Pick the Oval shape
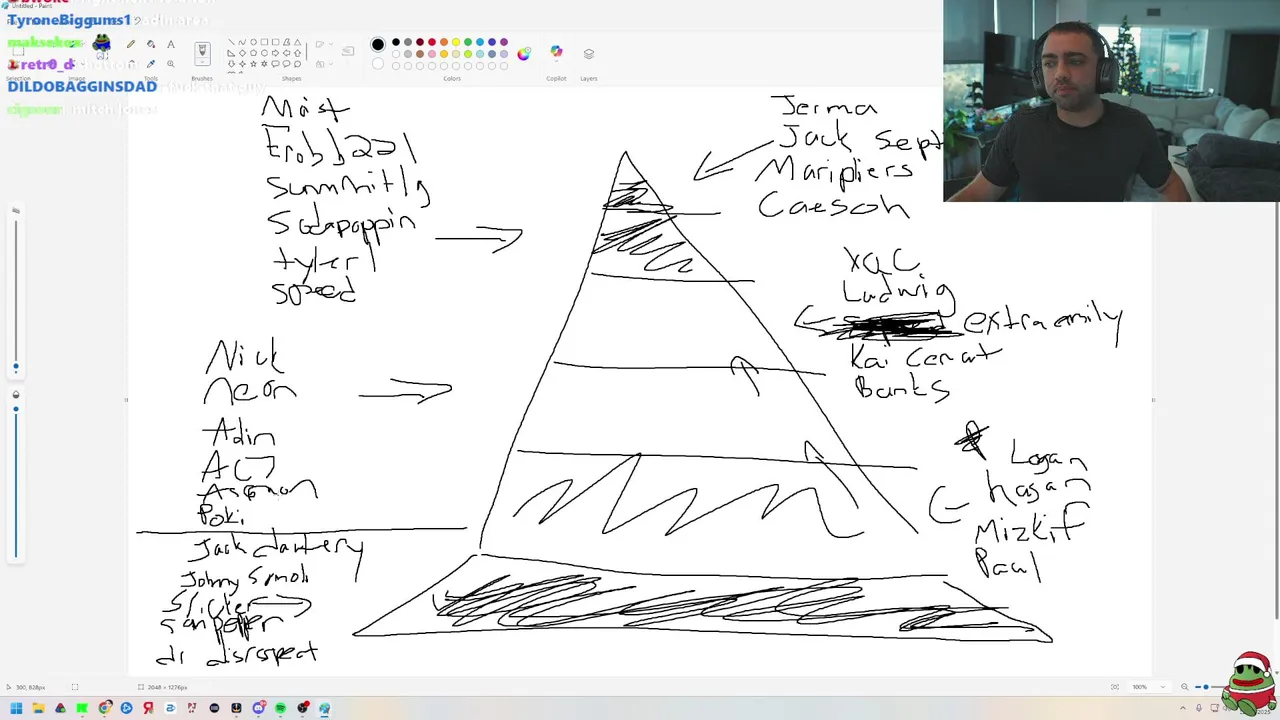 pyautogui.click(x=253, y=42)
